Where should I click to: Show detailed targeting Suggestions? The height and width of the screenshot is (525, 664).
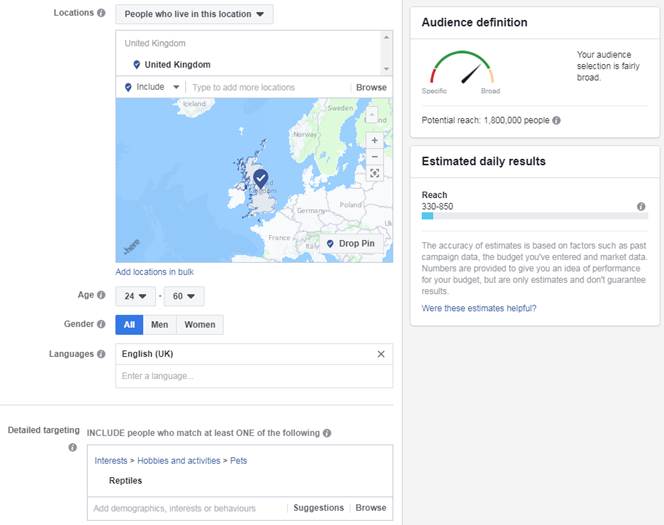point(318,508)
